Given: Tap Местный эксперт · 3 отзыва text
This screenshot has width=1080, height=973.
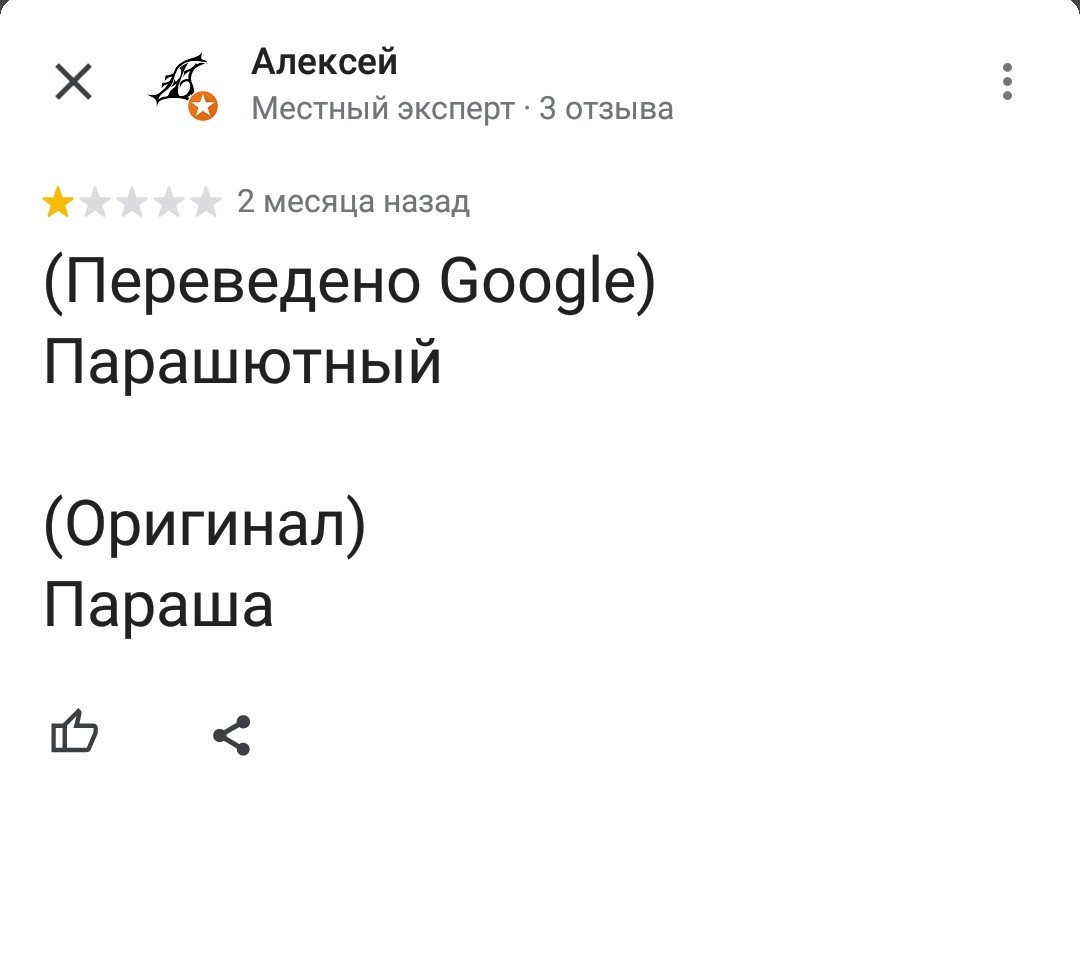Looking at the screenshot, I should tap(462, 109).
